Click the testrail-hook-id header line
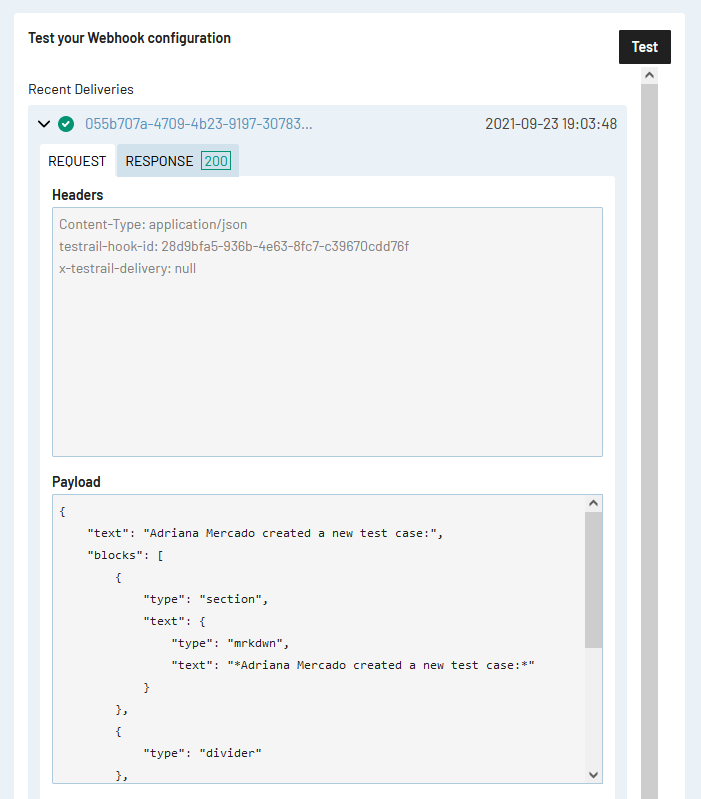This screenshot has width=701, height=799. tap(233, 246)
